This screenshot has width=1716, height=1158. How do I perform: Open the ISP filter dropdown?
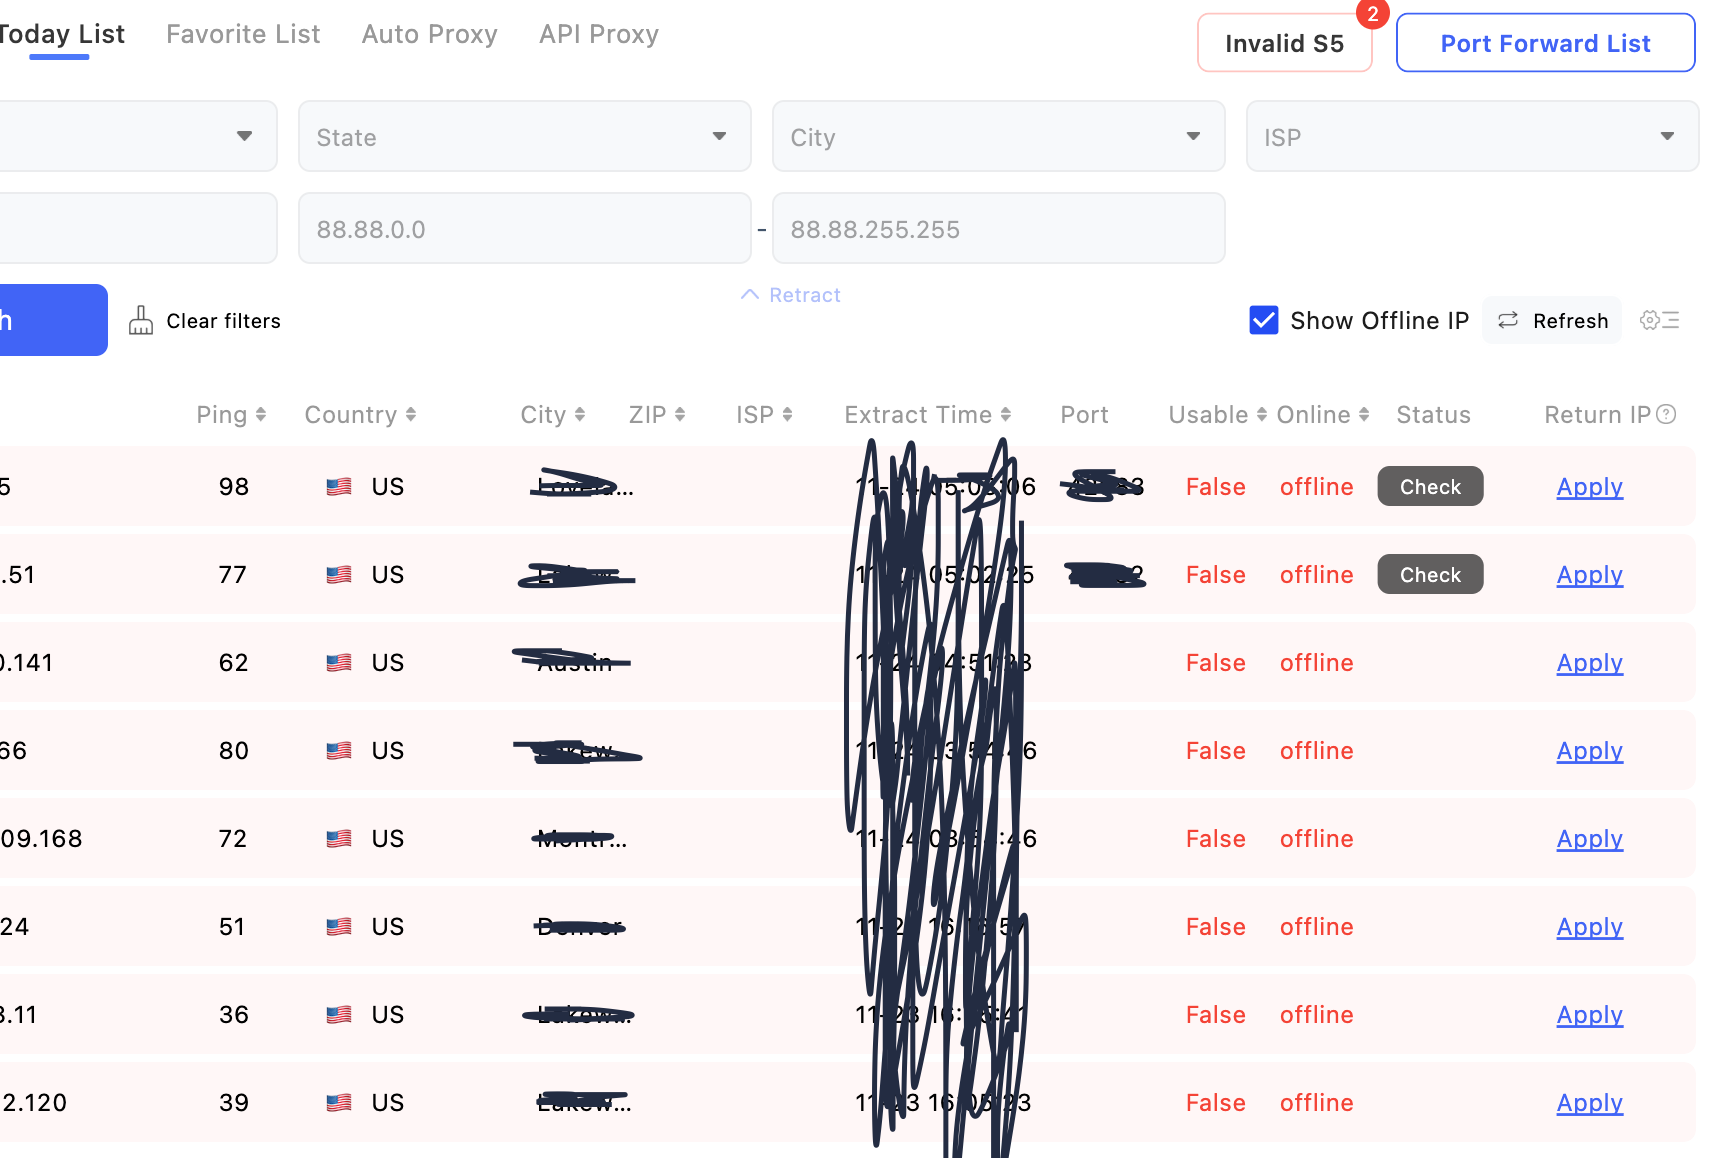[1471, 137]
